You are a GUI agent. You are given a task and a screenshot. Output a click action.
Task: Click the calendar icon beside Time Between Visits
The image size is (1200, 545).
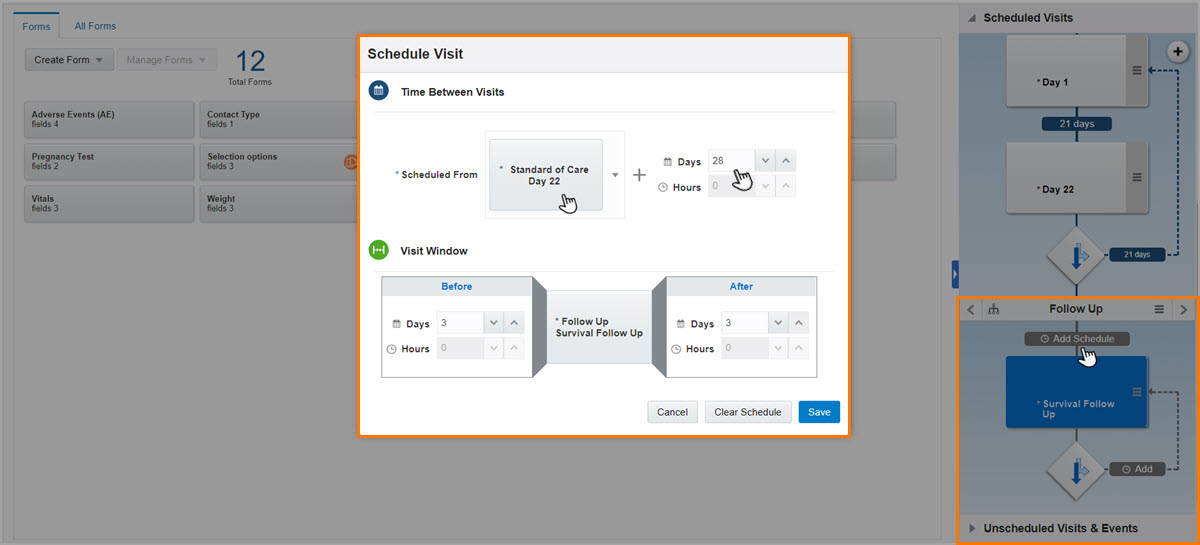[379, 91]
